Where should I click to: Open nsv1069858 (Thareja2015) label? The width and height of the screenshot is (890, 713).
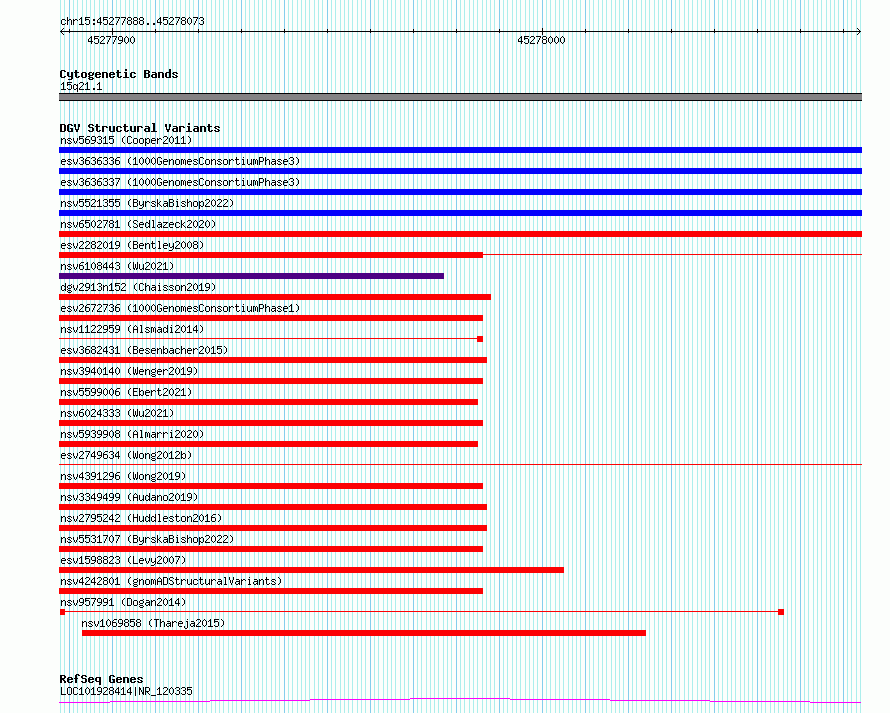(153, 623)
